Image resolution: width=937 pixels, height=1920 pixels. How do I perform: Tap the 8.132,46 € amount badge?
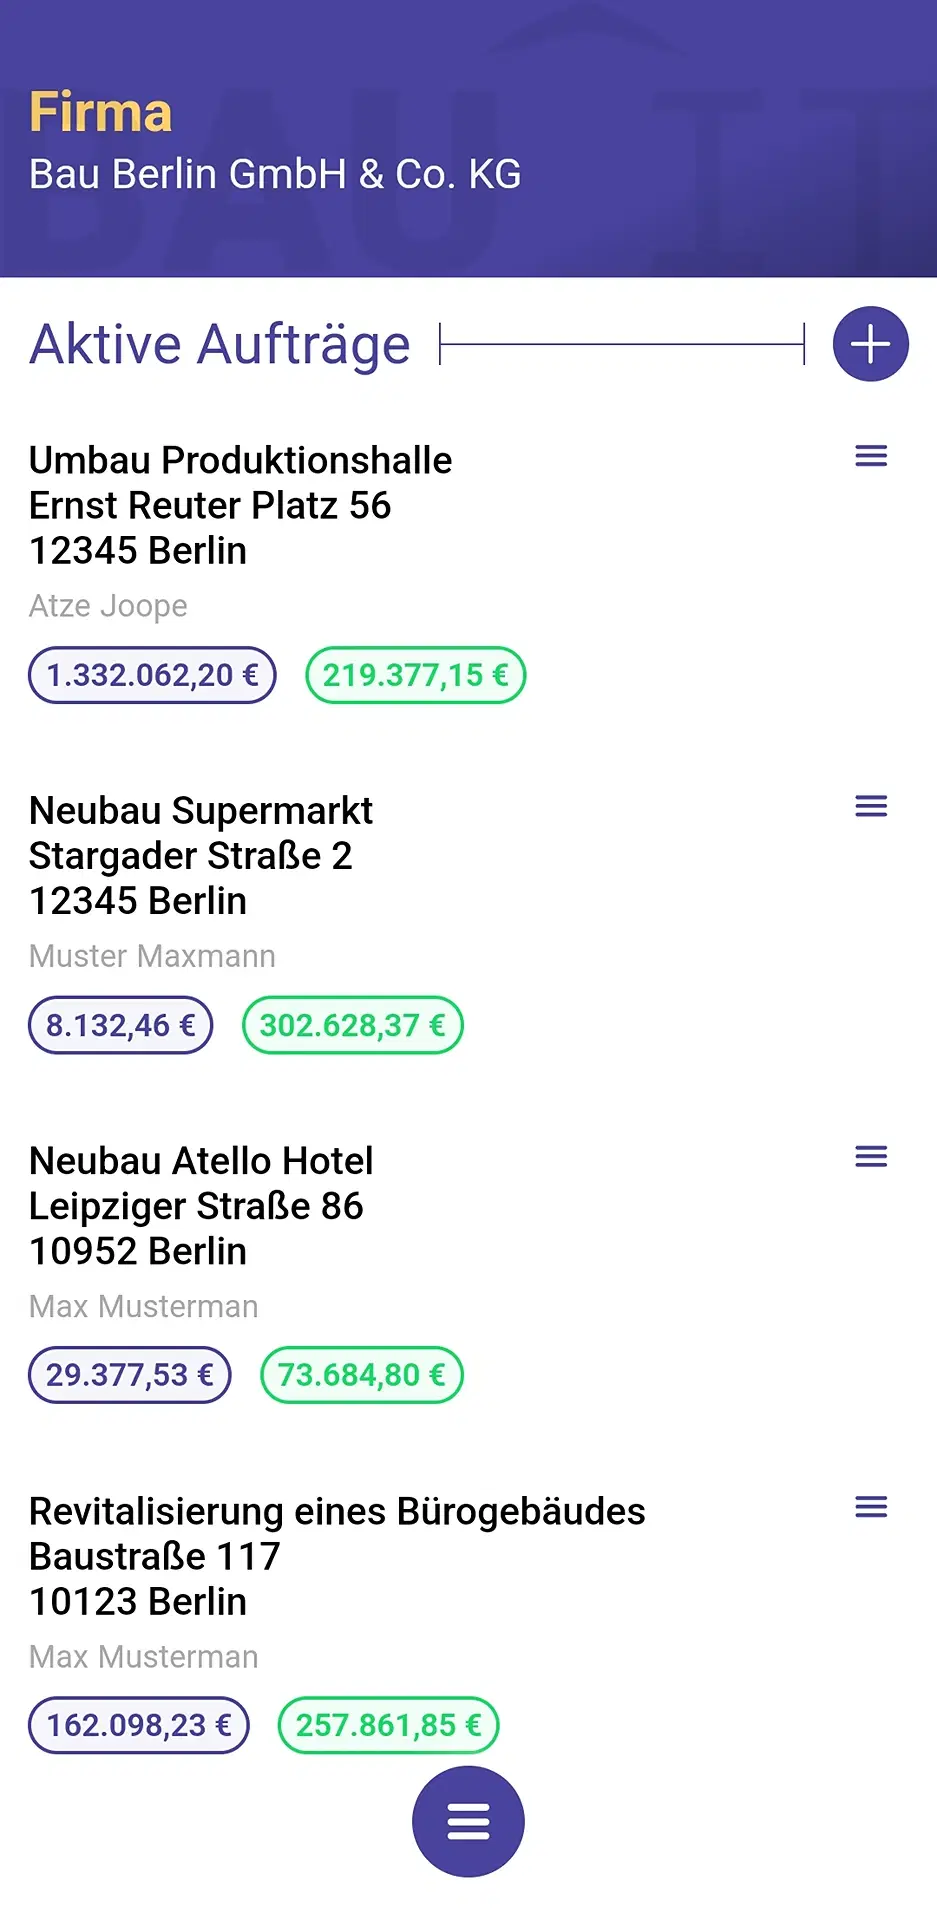(x=121, y=1025)
